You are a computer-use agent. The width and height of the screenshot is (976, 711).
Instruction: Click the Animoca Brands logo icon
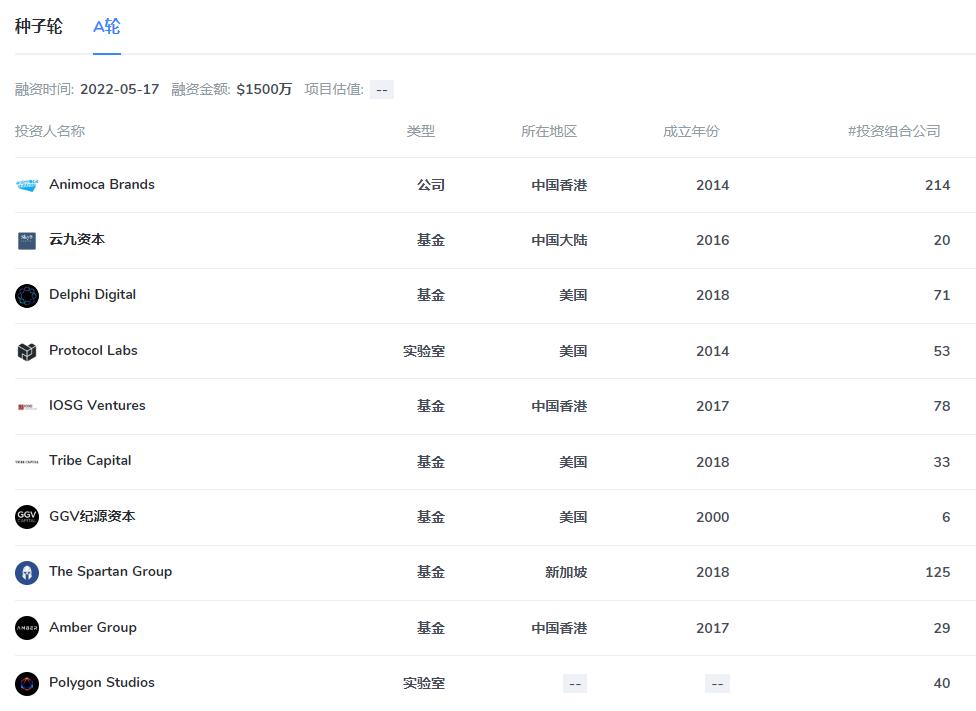27,184
